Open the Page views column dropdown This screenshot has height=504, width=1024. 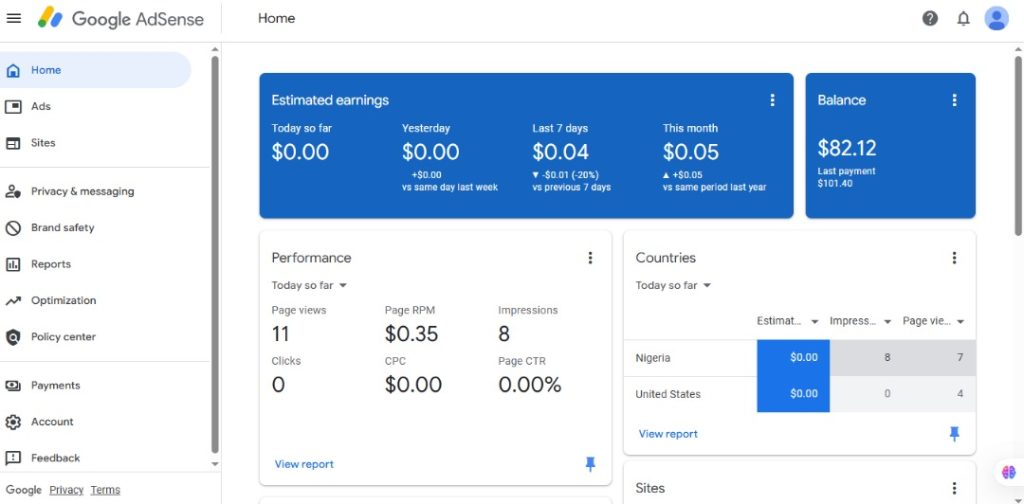pos(960,322)
